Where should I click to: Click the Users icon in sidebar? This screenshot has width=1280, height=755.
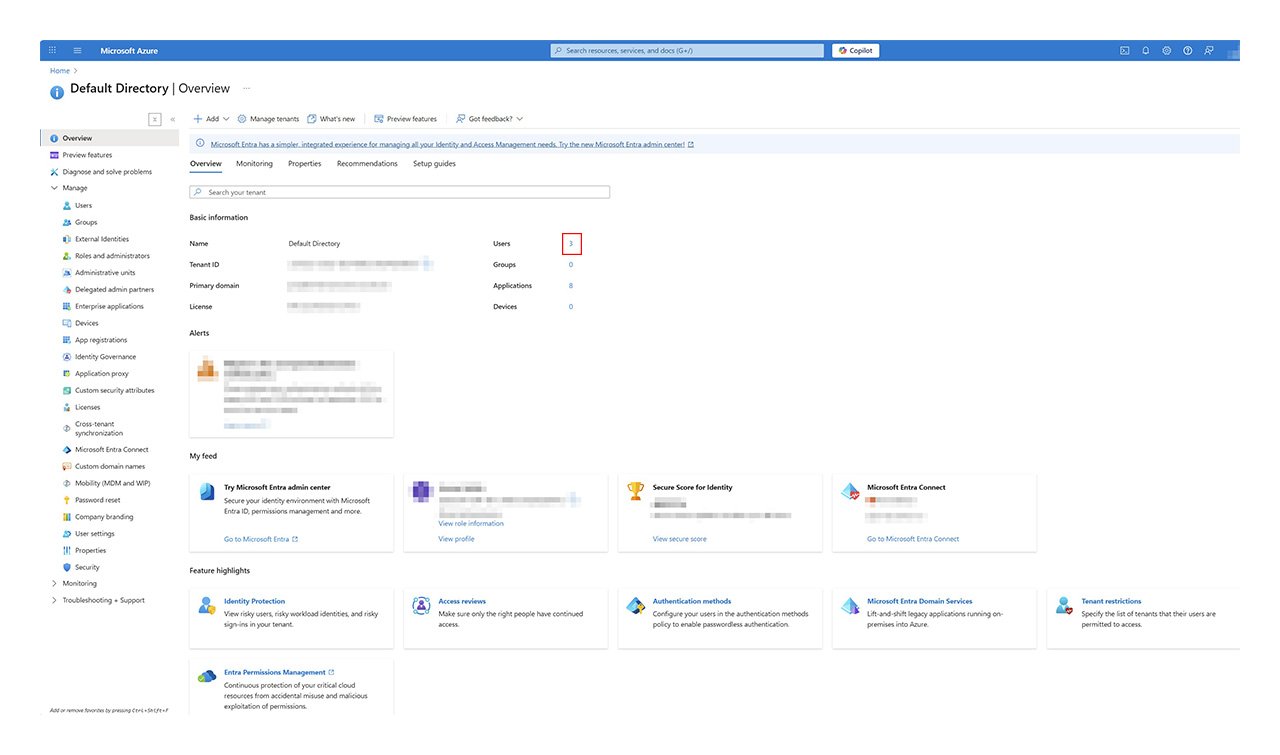coord(67,205)
